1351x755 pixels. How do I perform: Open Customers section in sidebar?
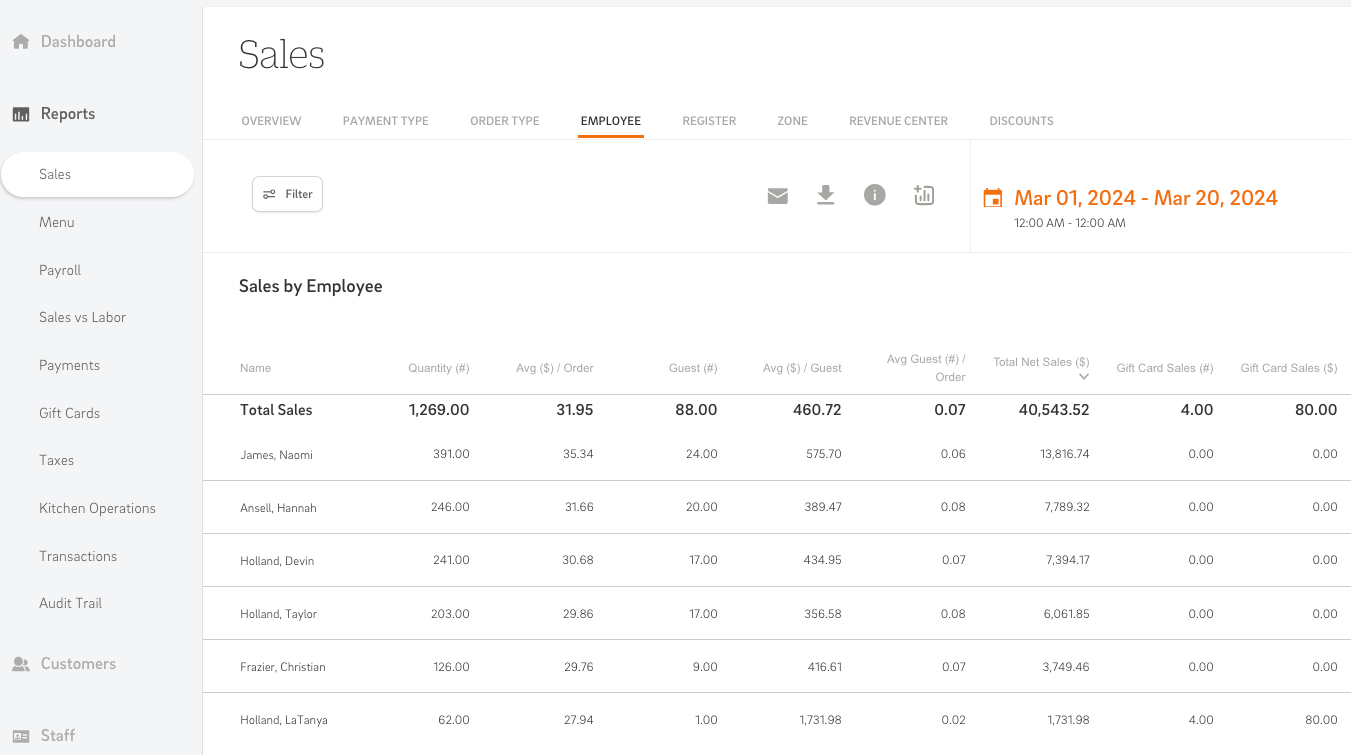78,664
